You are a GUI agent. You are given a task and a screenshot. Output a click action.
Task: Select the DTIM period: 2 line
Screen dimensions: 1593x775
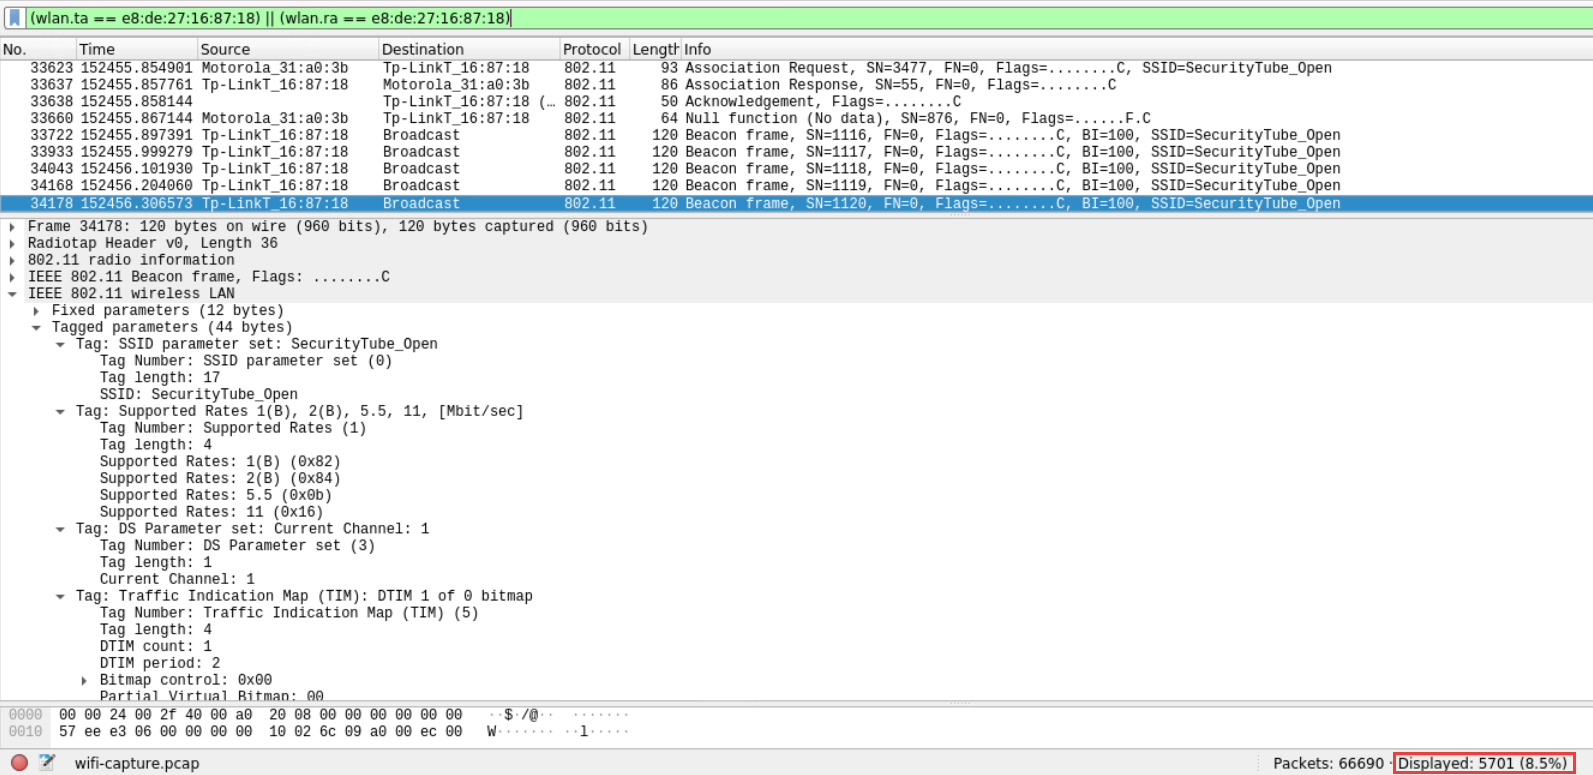click(160, 663)
